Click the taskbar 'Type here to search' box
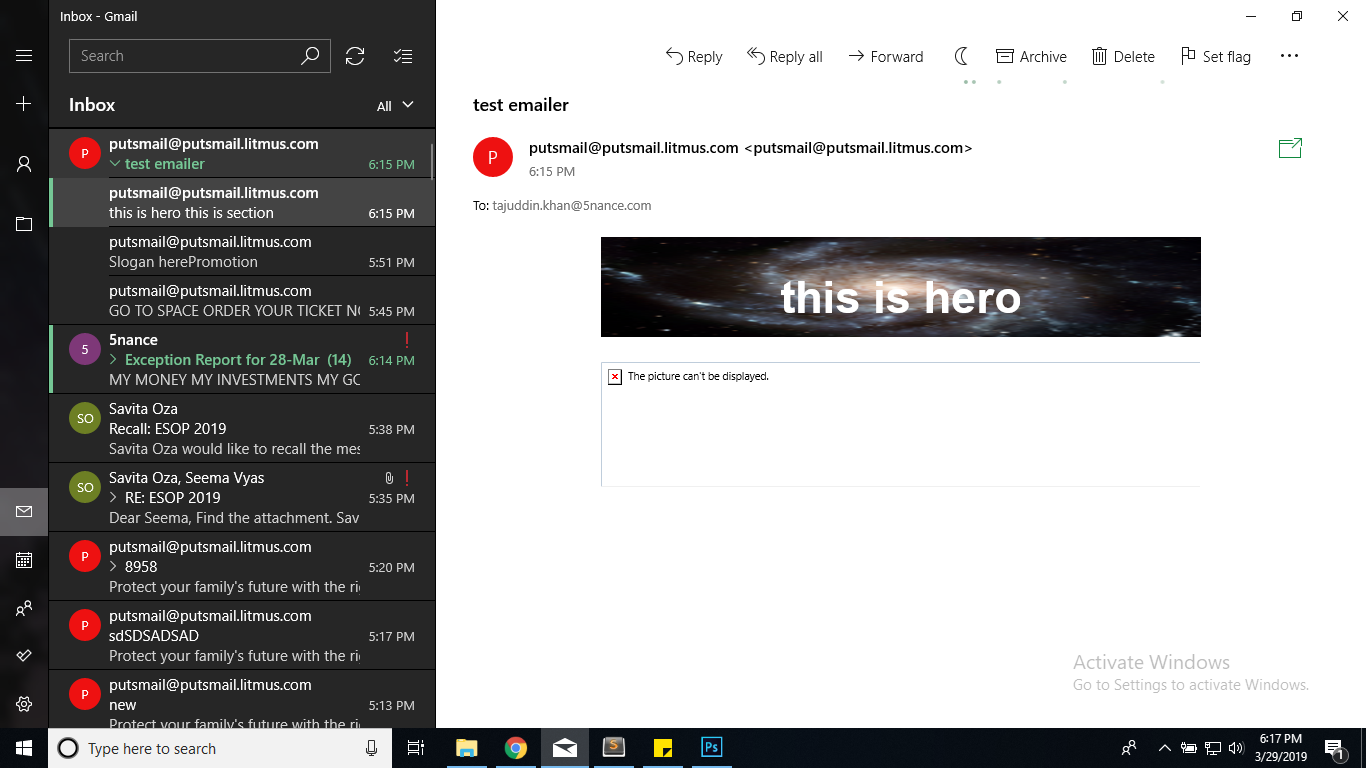Viewport: 1366px width, 768px height. [220, 748]
